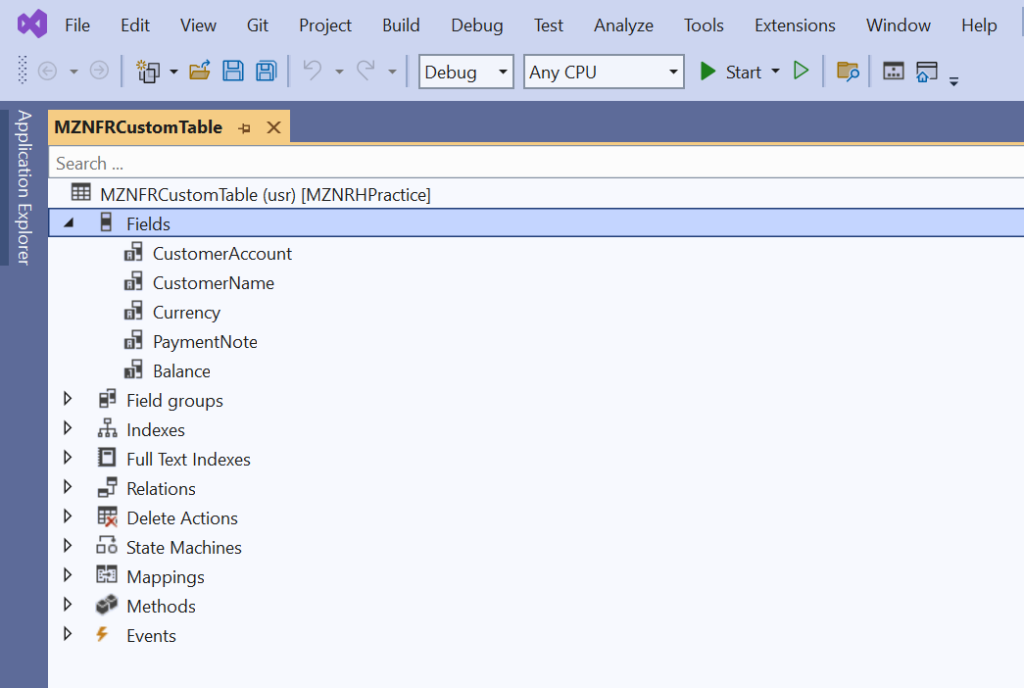Expand the Delete Actions node
1024x688 pixels.
pyautogui.click(x=67, y=516)
